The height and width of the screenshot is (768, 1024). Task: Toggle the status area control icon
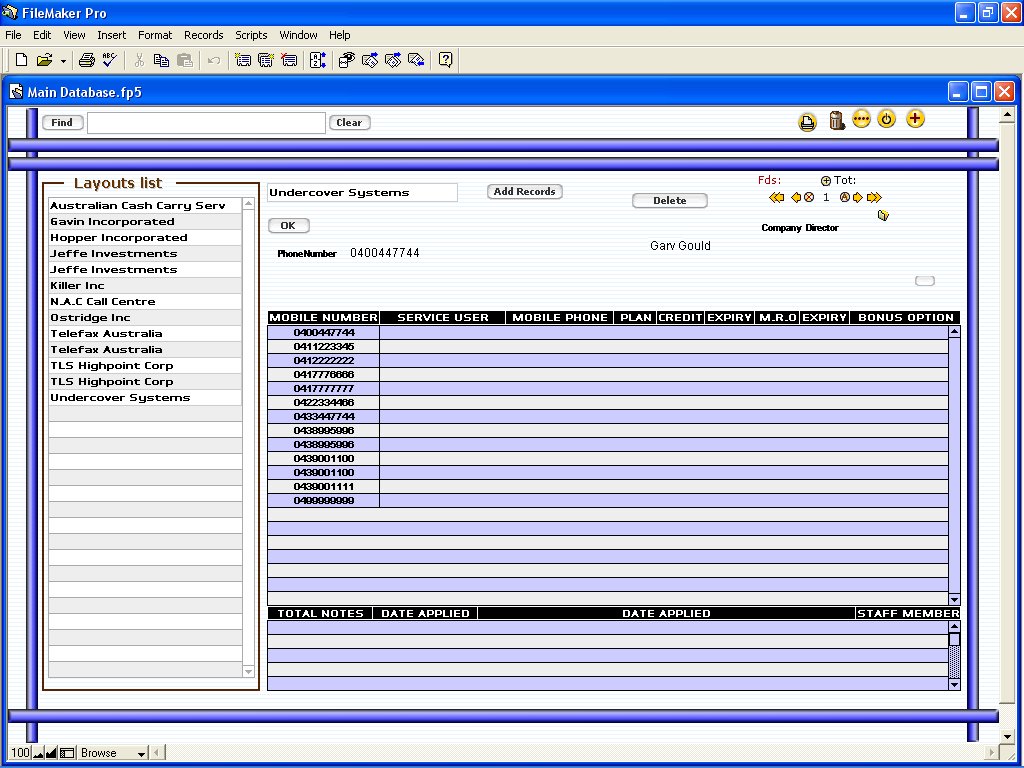click(x=67, y=753)
